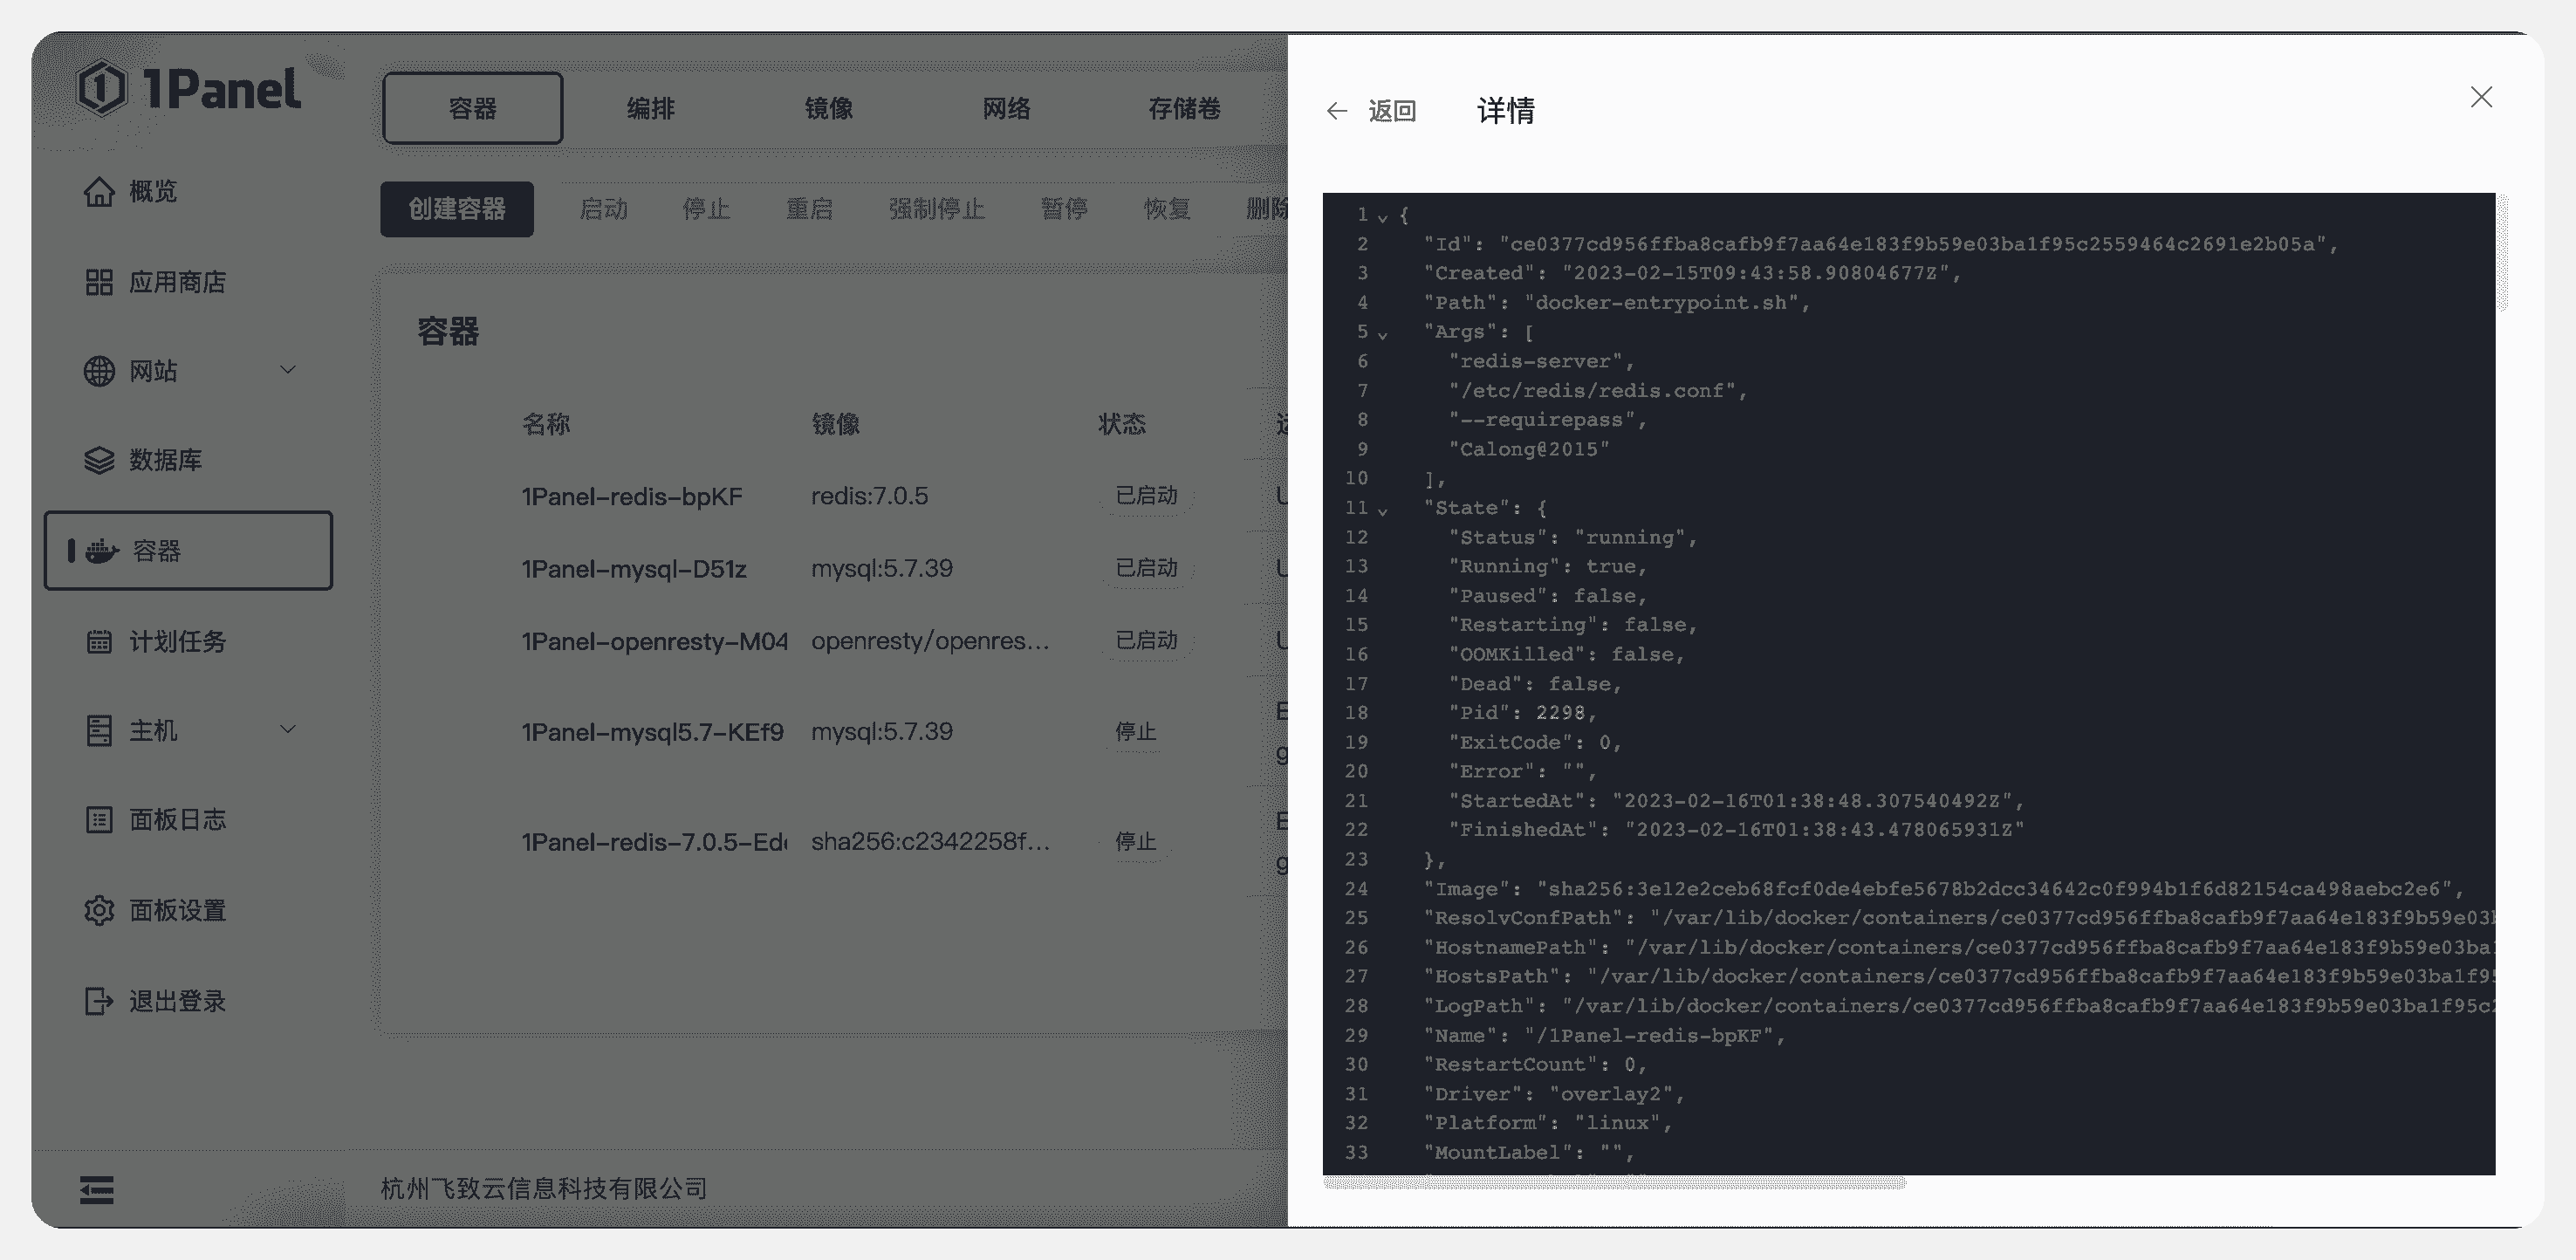Click the "Pid": 2298 line
The image size is (2576, 1260).
click(x=1522, y=713)
